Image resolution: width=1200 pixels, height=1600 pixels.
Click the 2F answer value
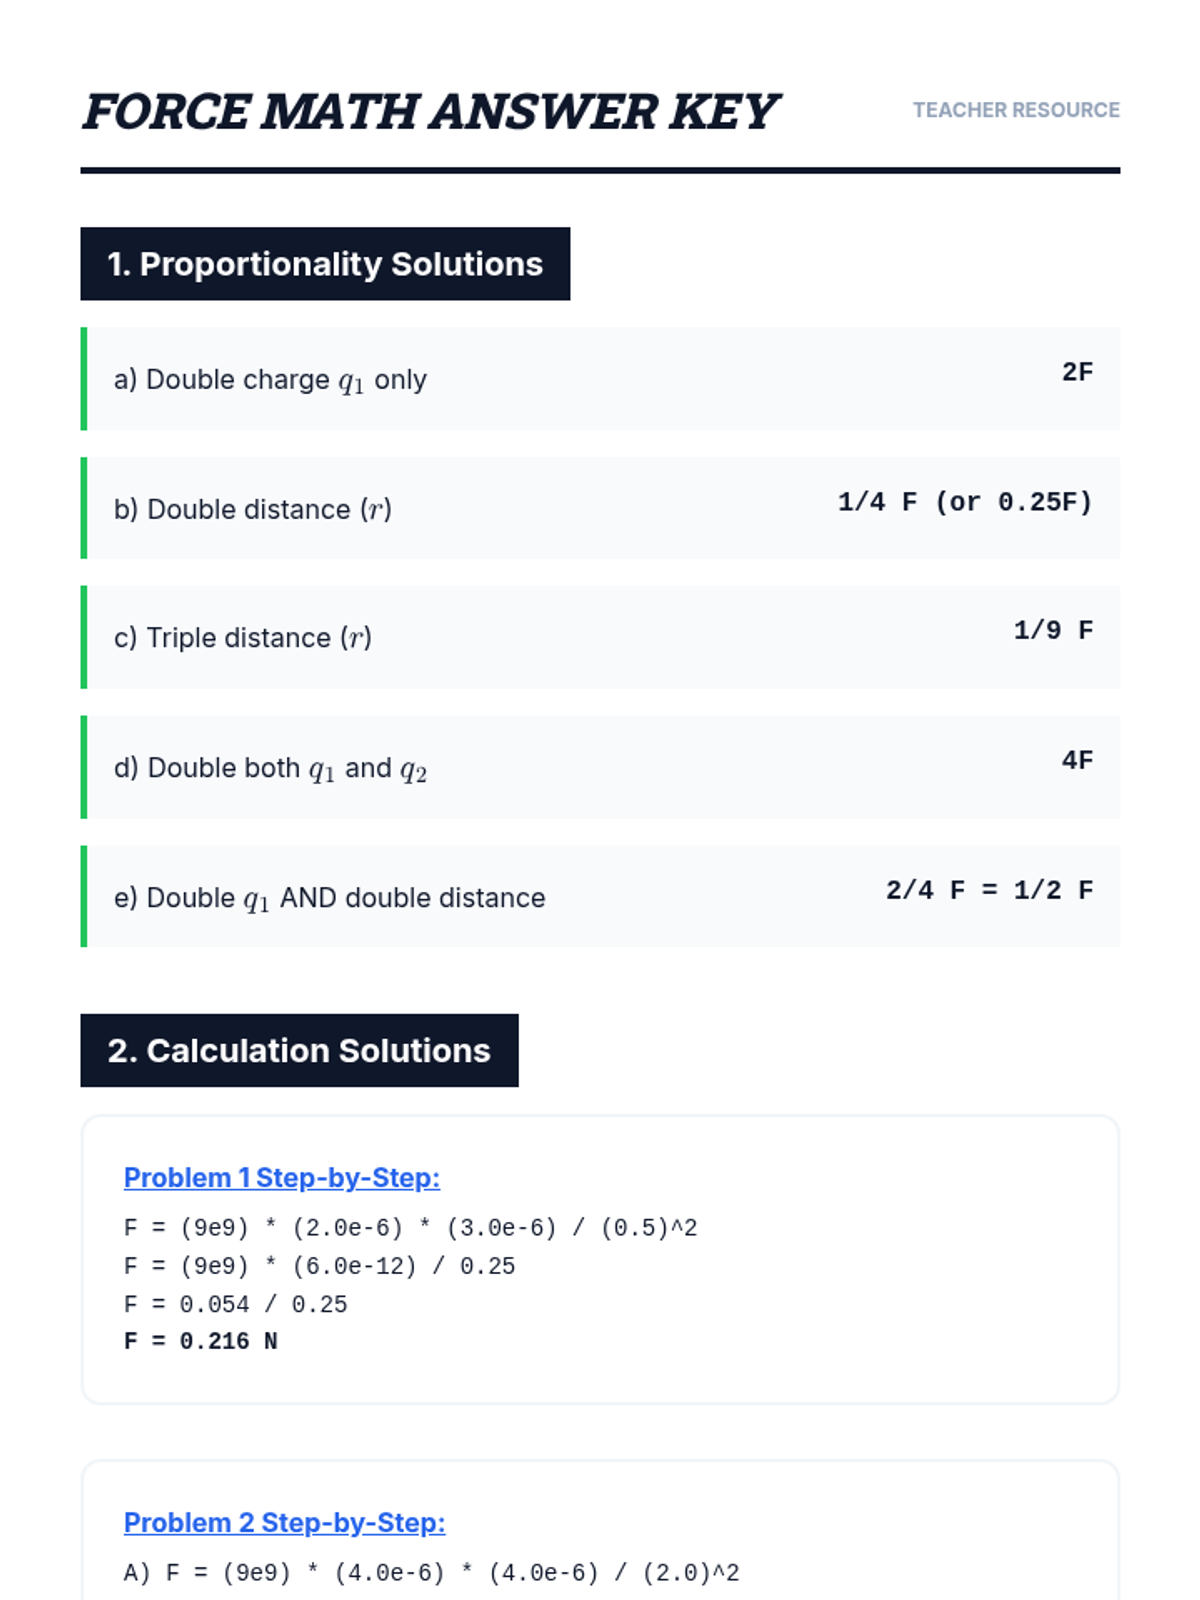(1077, 372)
